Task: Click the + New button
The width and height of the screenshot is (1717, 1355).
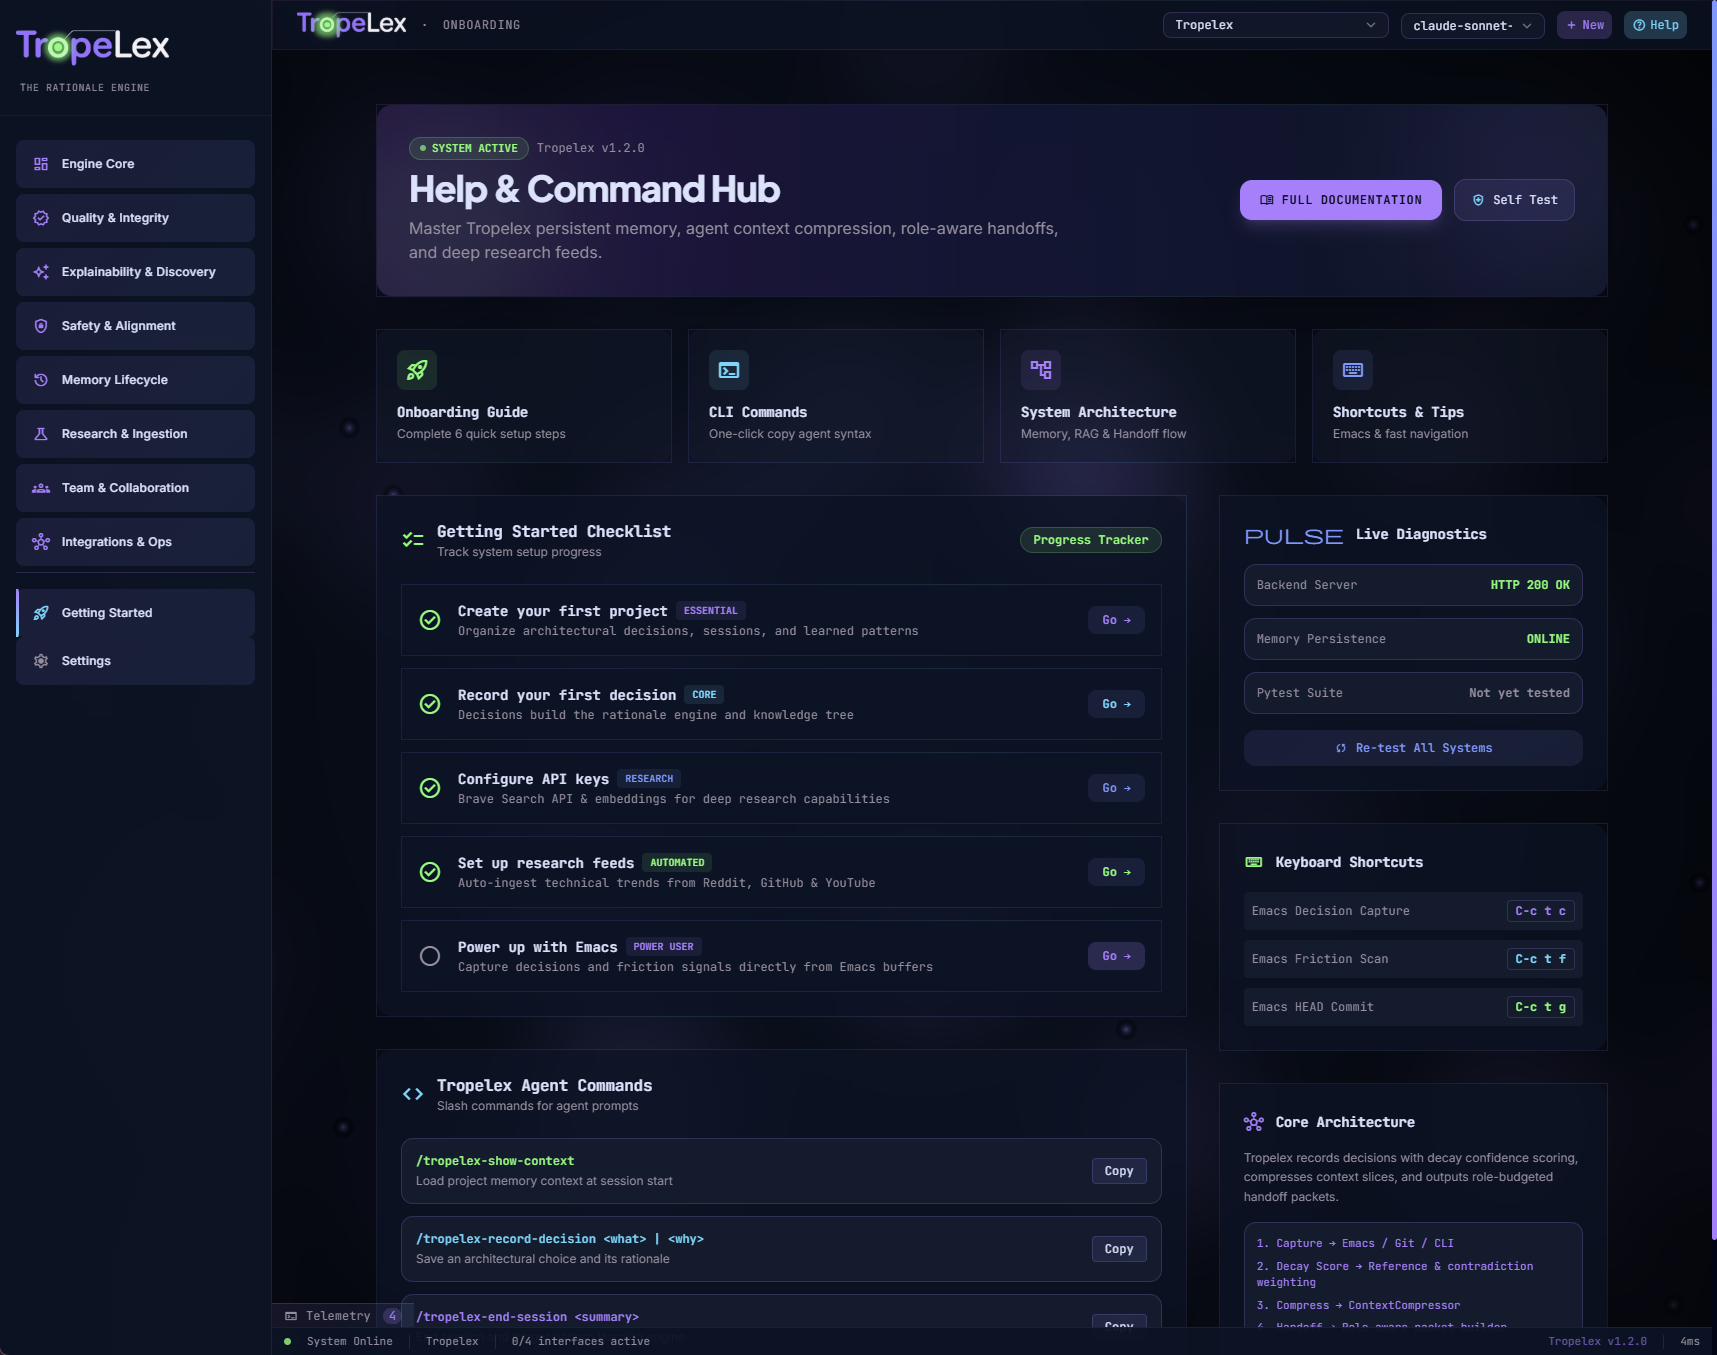Action: point(1584,25)
